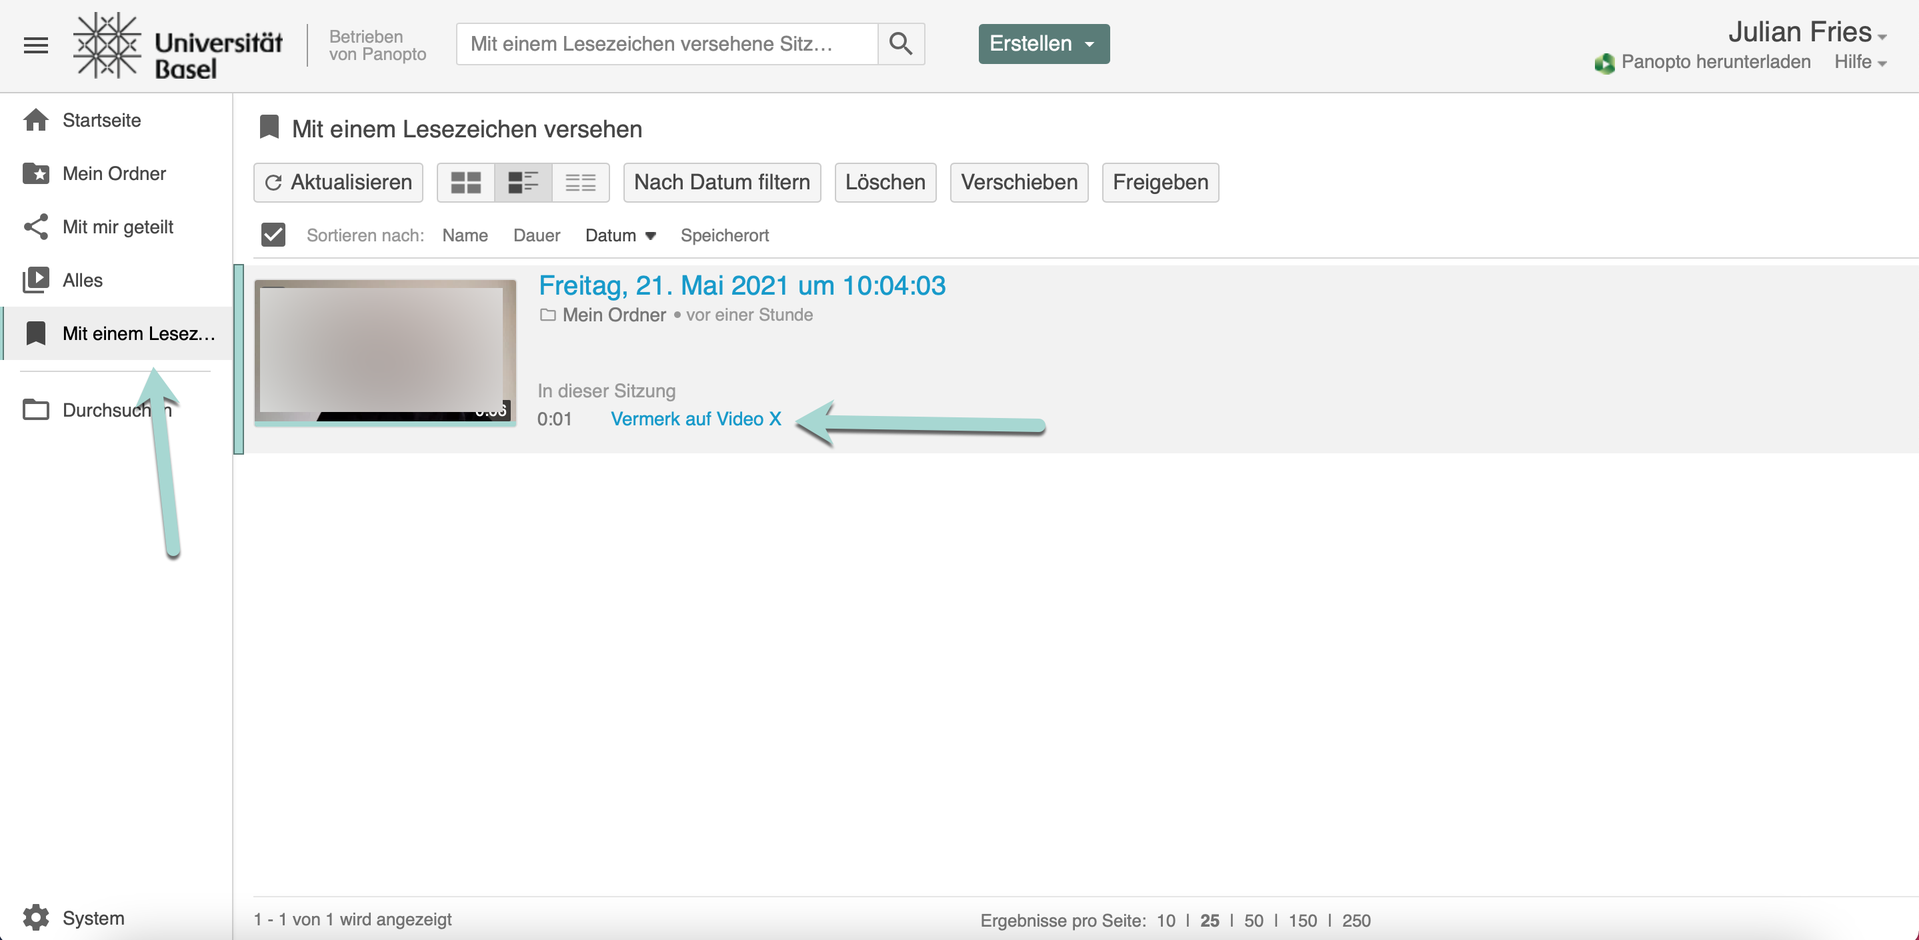The height and width of the screenshot is (940, 1919).
Task: Uncheck the select-all sessions checkbox
Action: click(x=273, y=235)
